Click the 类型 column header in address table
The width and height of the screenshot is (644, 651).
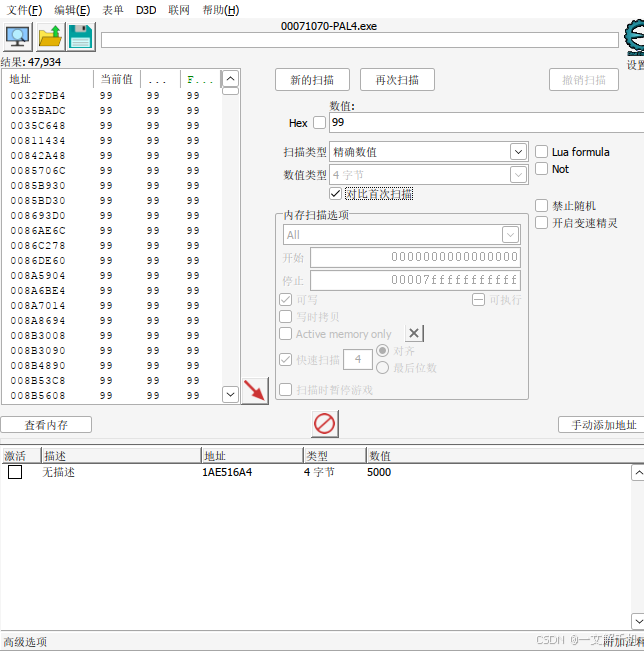pyautogui.click(x=335, y=456)
